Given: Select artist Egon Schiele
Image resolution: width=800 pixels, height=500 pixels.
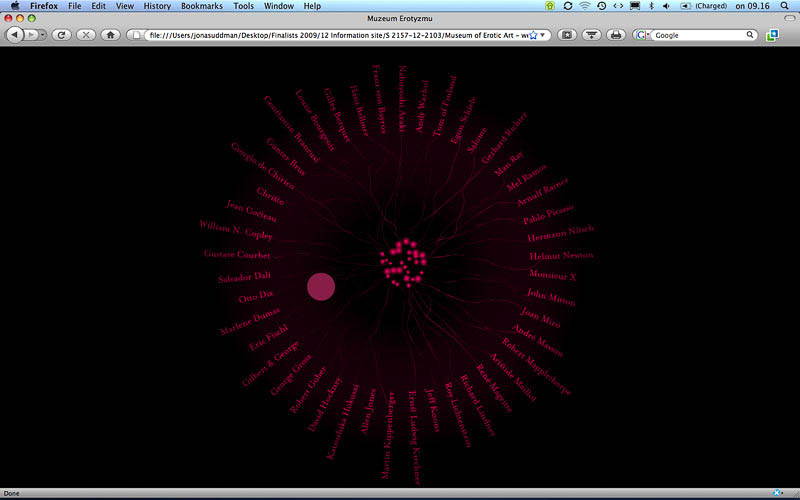Looking at the screenshot, I should click(463, 120).
